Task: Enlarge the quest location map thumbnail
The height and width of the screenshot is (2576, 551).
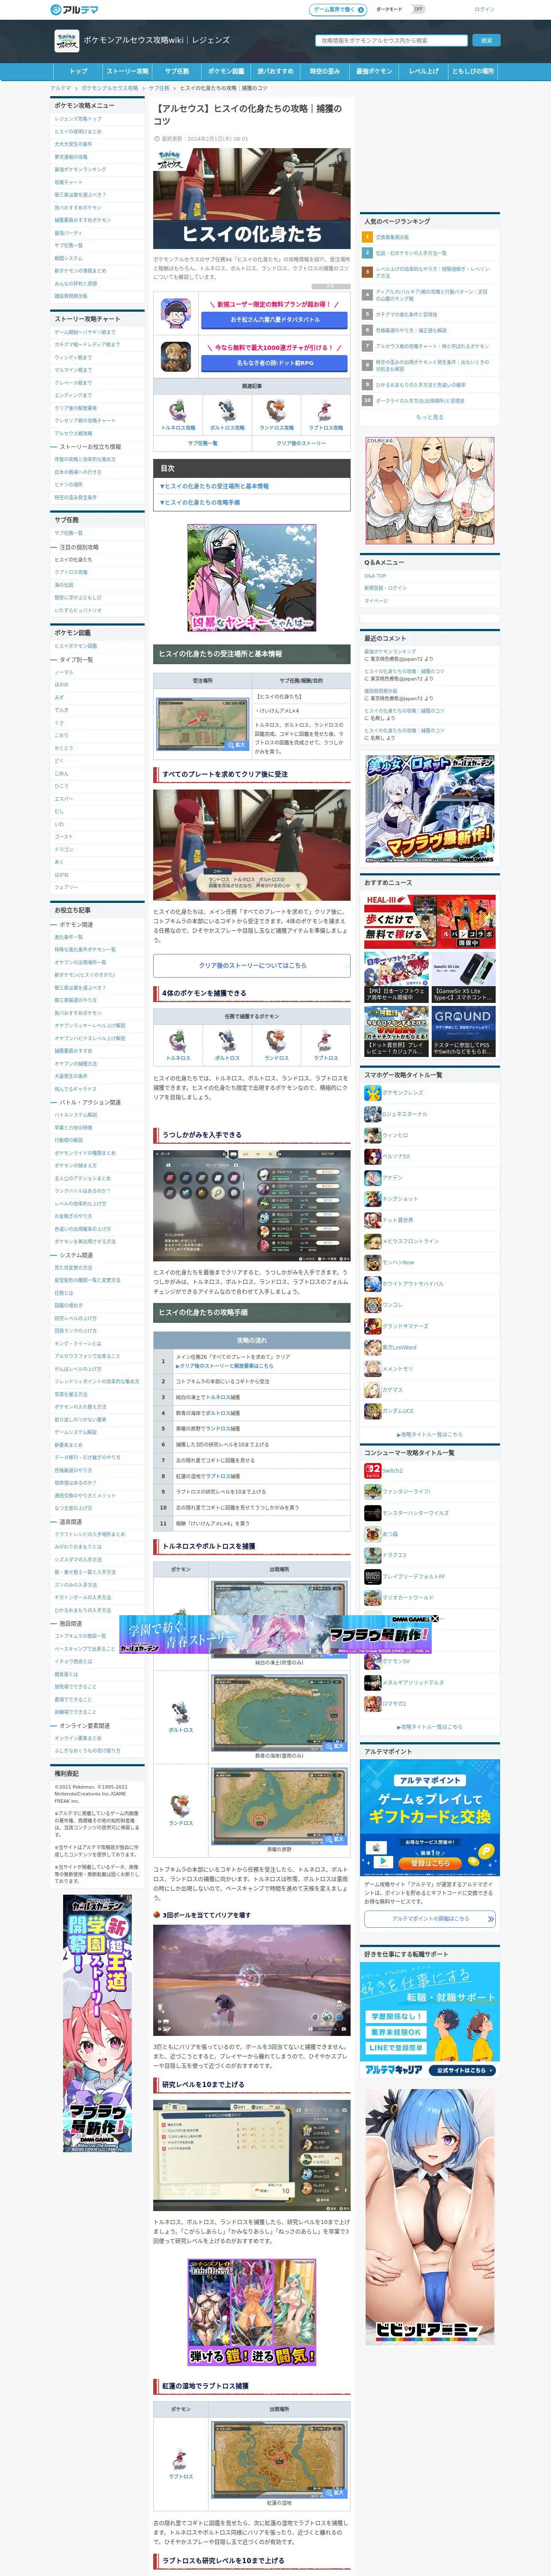Action: point(203,723)
